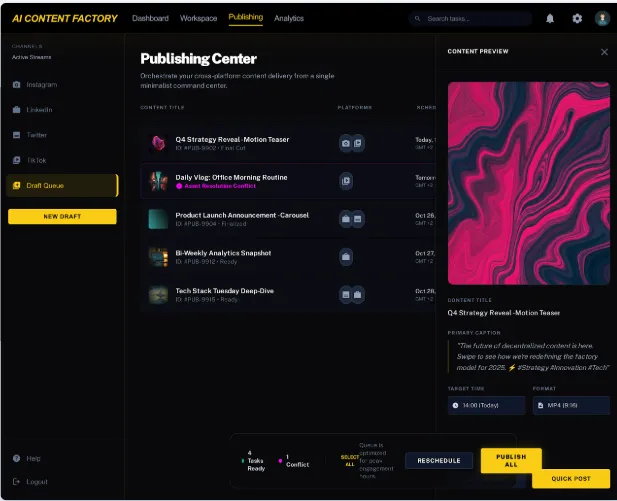
Task: Click the clock icon in Target Time field
Action: click(455, 405)
